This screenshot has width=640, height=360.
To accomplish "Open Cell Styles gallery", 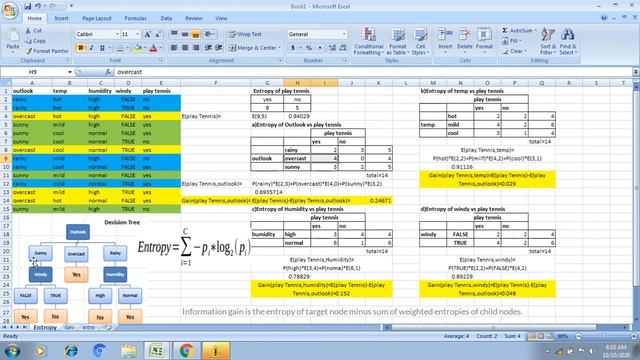I will tap(420, 41).
